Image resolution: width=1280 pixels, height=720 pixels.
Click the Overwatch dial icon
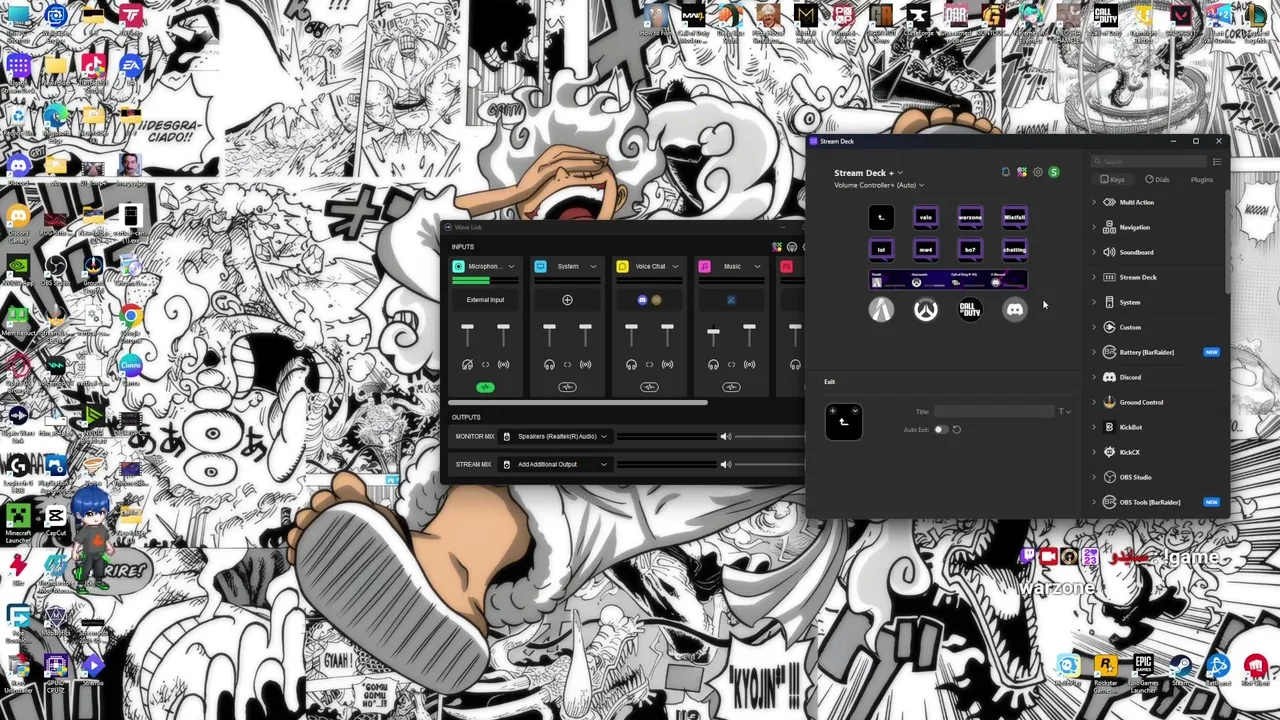pos(926,310)
